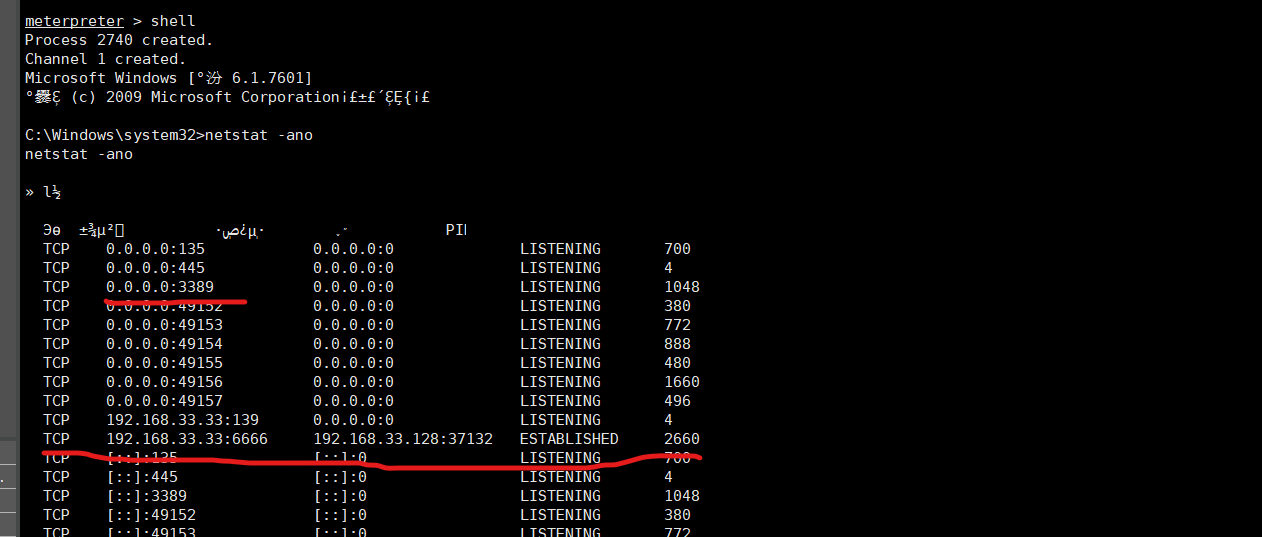The height and width of the screenshot is (537, 1262).
Task: Click PID 1660 in the PID column
Action: pyautogui.click(x=681, y=382)
